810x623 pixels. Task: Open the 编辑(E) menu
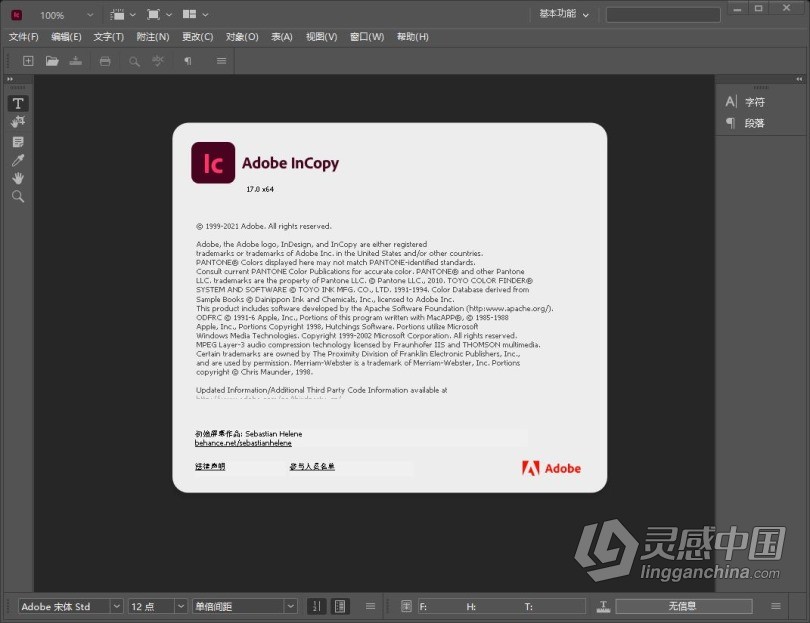tap(66, 37)
